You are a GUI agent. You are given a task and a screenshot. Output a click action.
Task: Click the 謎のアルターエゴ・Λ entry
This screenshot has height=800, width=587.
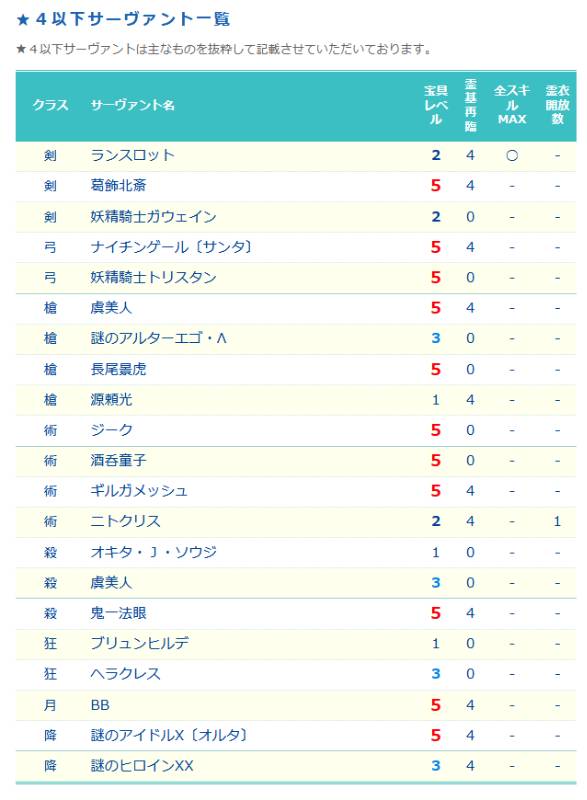pos(159,338)
